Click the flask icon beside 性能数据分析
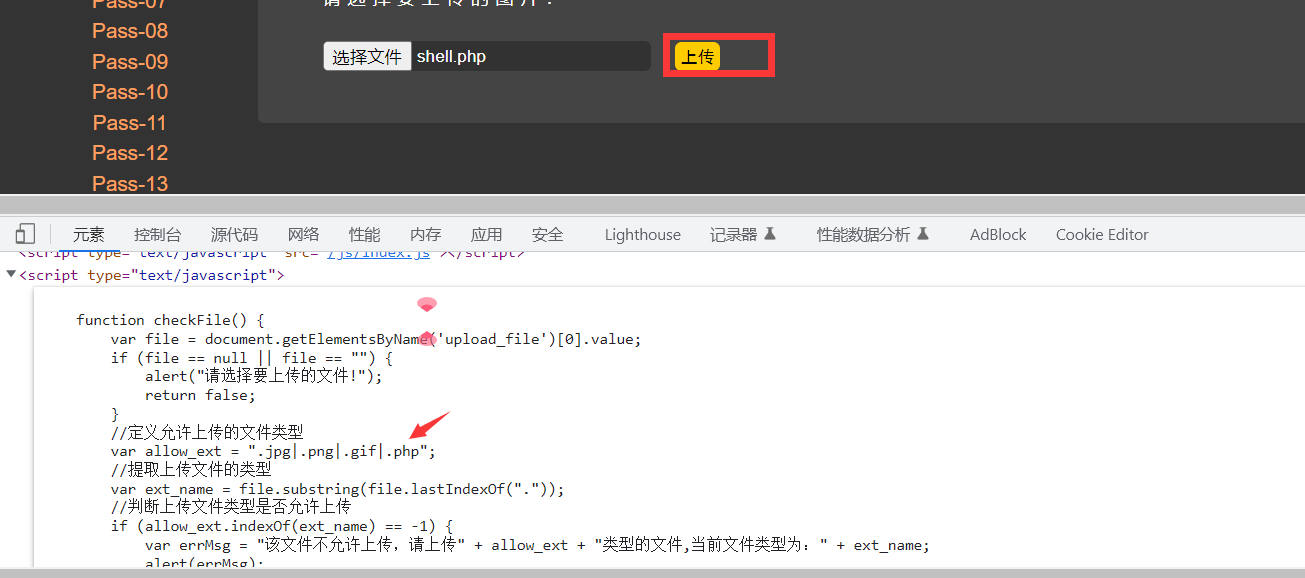The width and height of the screenshot is (1305, 578). coord(923,234)
